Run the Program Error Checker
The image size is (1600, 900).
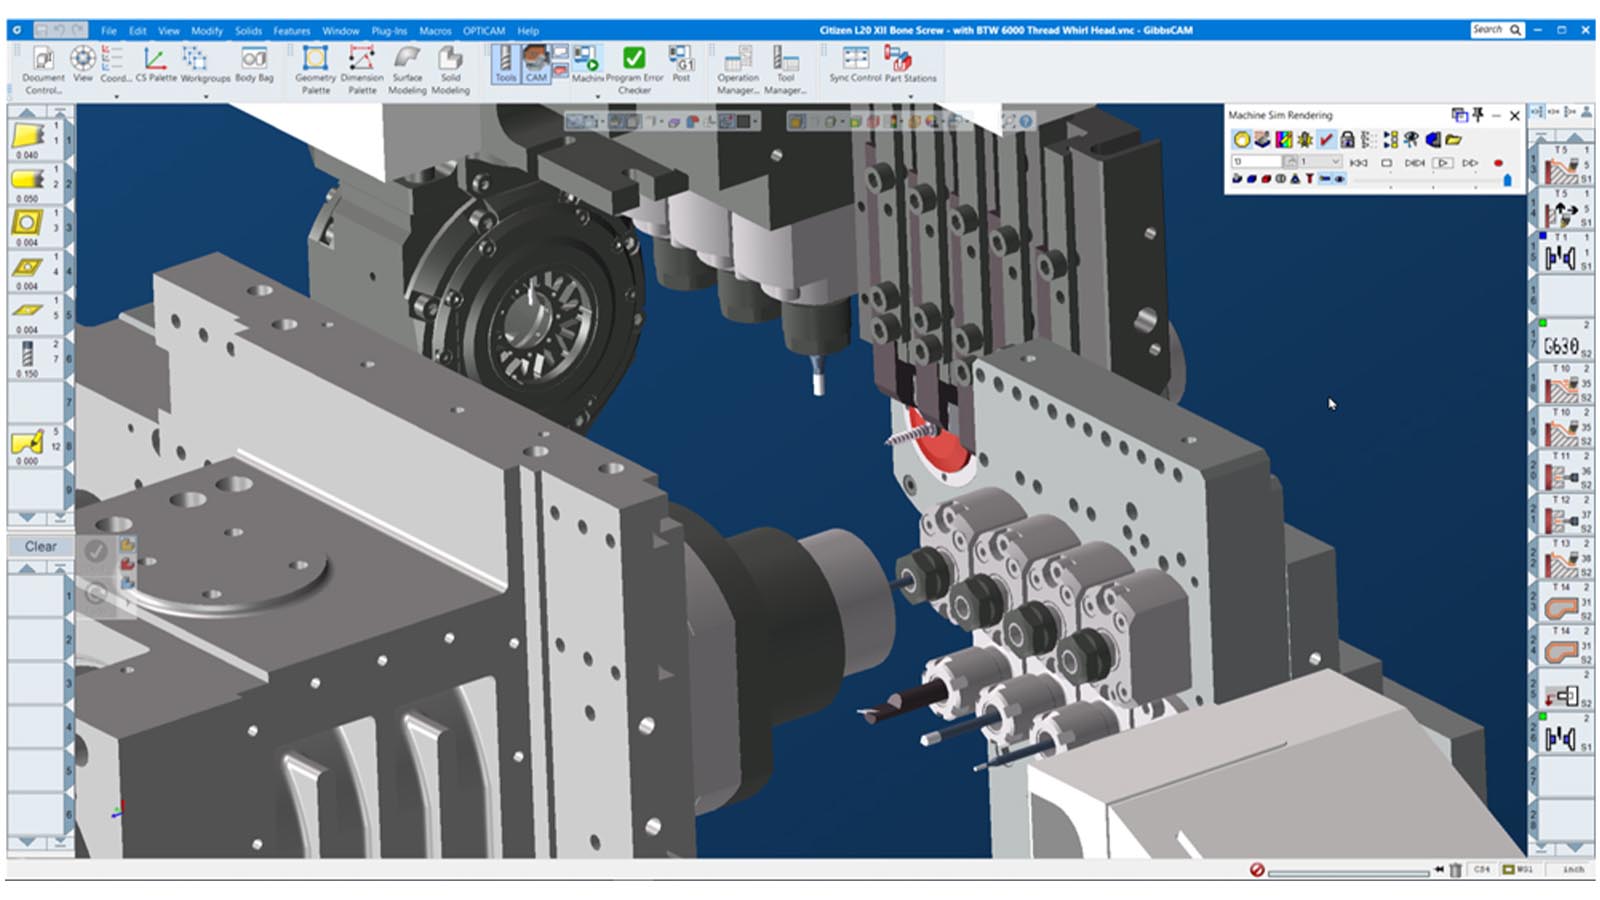634,69
